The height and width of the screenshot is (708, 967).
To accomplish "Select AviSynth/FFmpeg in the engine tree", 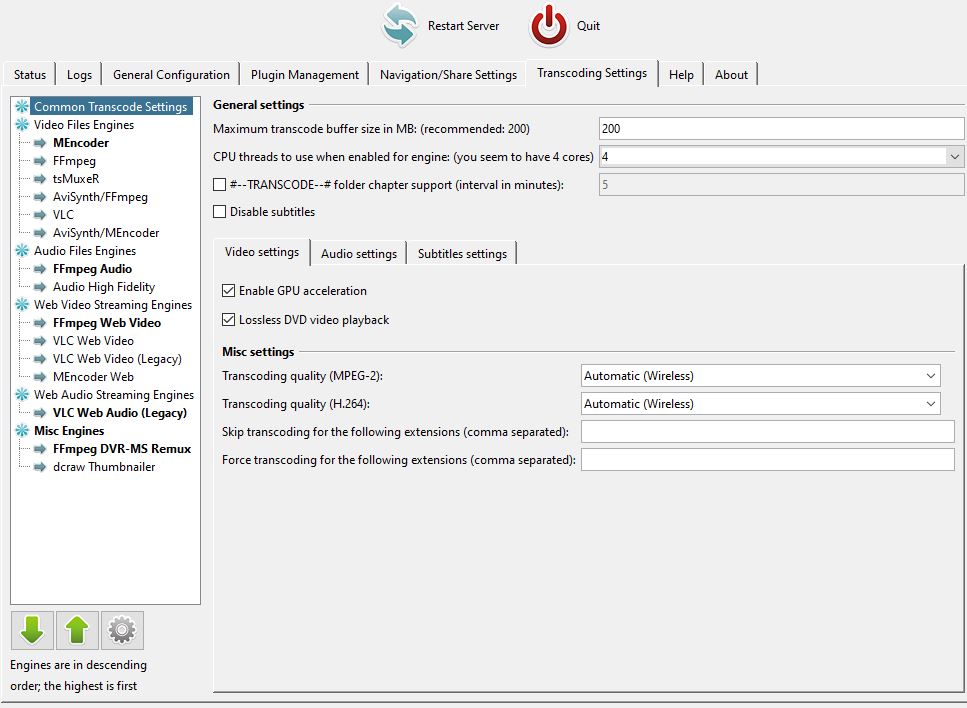I will [100, 197].
